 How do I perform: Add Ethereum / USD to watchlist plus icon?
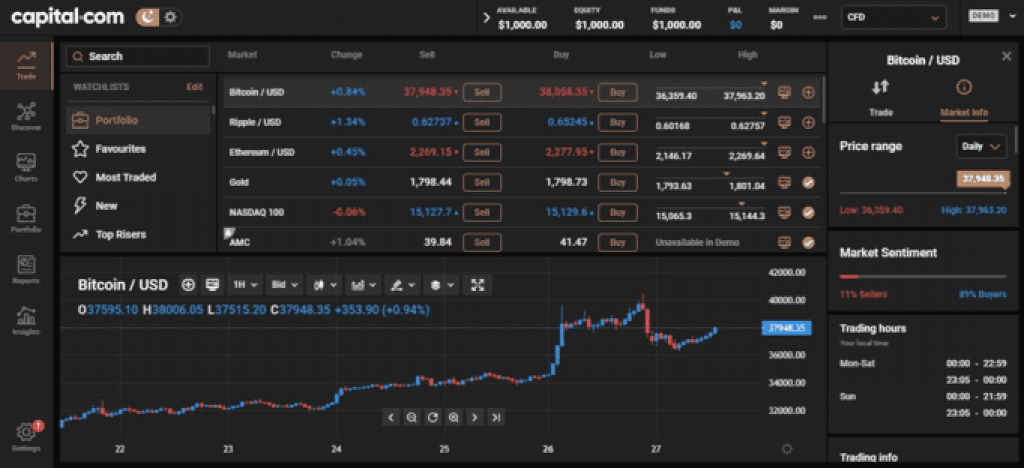[x=808, y=152]
